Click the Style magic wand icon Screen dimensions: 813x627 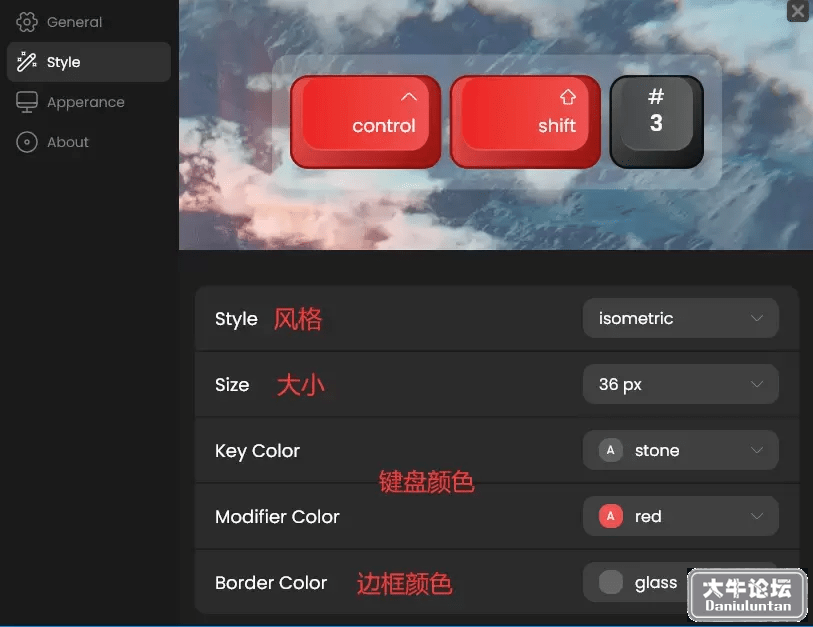(x=26, y=62)
